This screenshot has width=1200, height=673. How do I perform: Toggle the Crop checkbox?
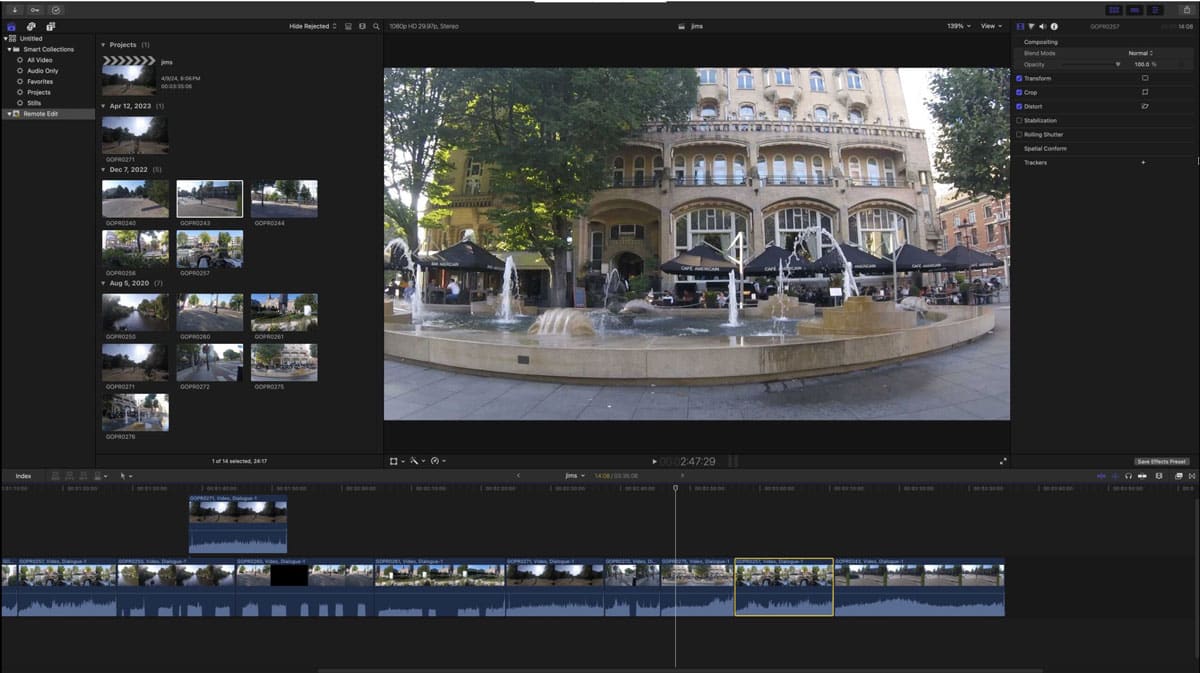tap(1019, 92)
